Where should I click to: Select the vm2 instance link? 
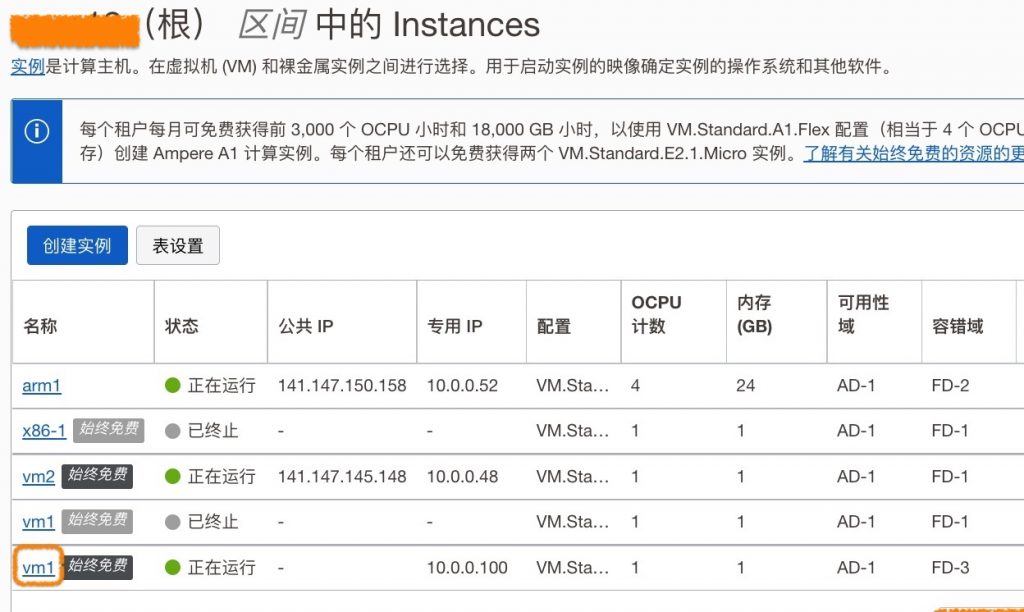point(39,477)
